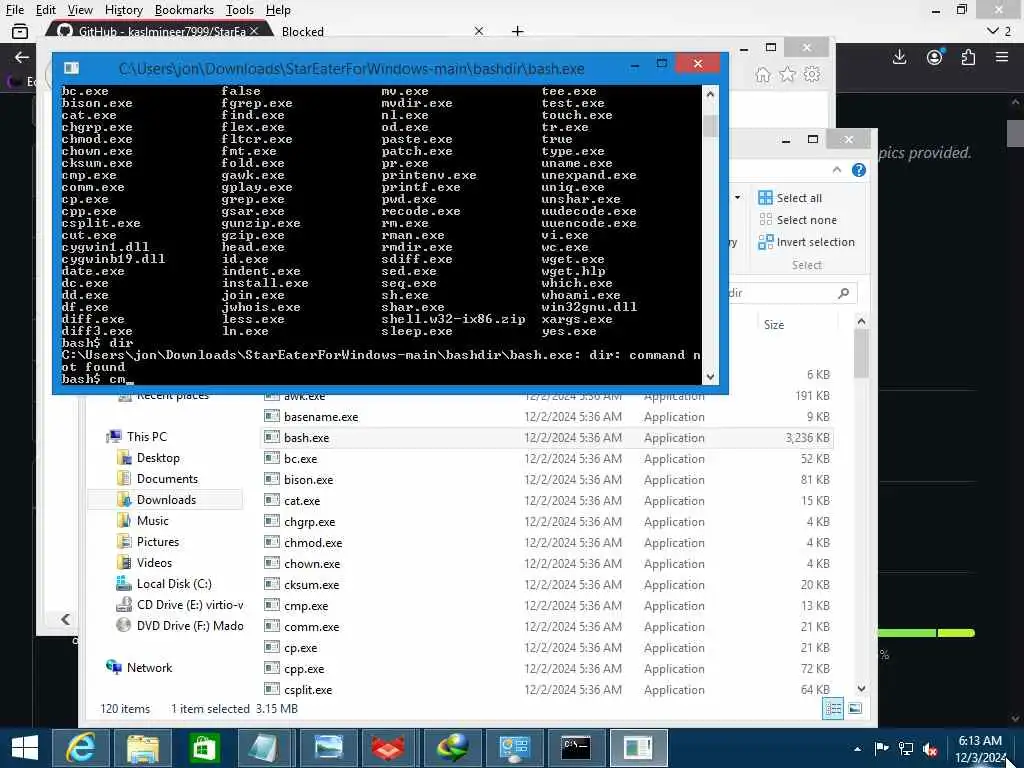Open Internet Download Manager taskbar icon
The height and width of the screenshot is (768, 1024).
(452, 748)
